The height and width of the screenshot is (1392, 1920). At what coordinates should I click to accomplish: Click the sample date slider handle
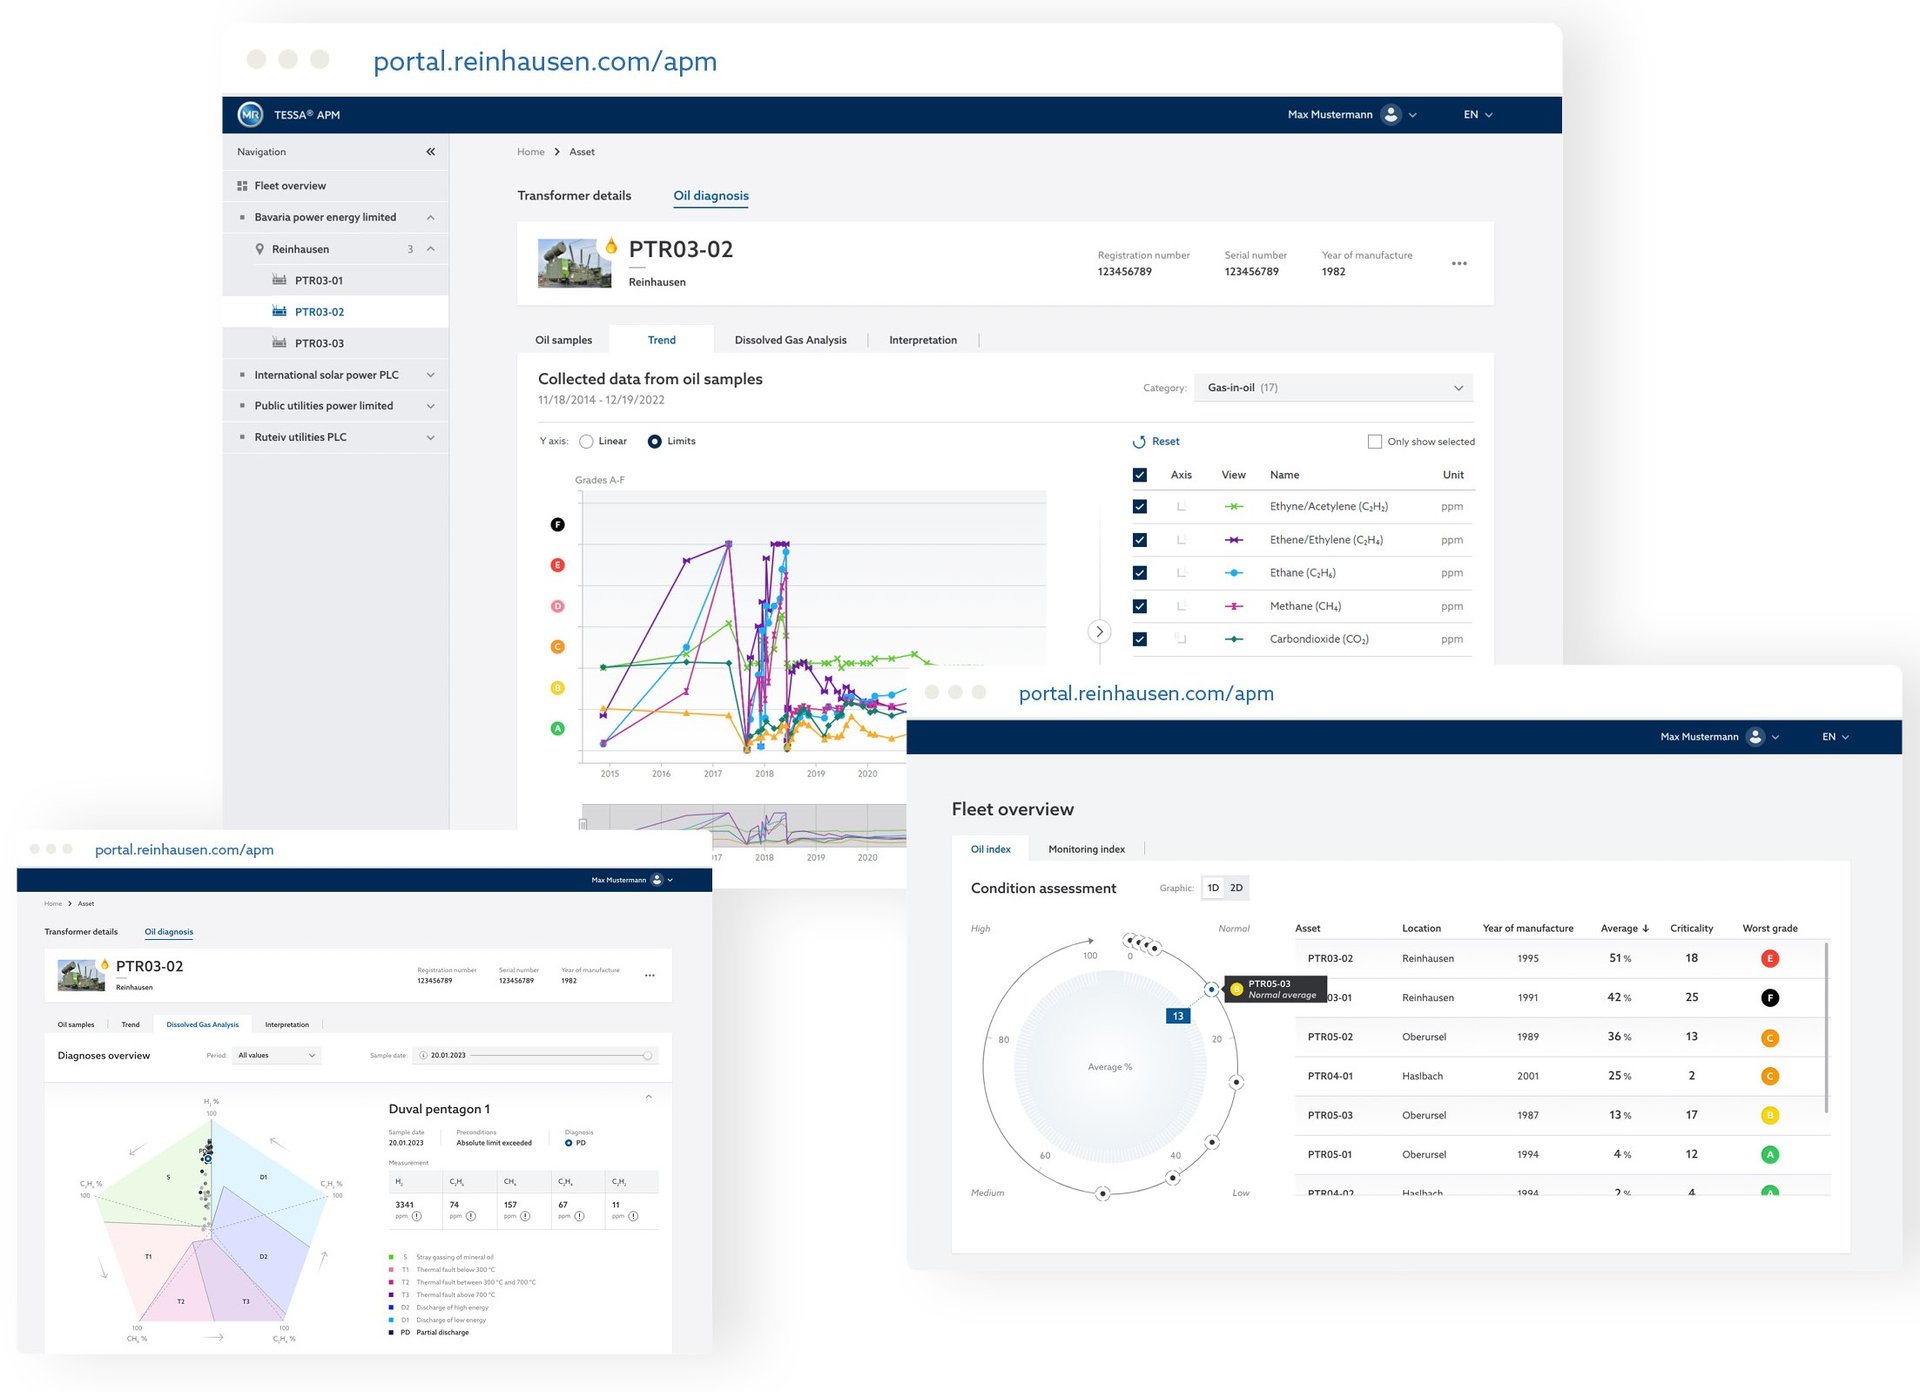pyautogui.click(x=648, y=1055)
